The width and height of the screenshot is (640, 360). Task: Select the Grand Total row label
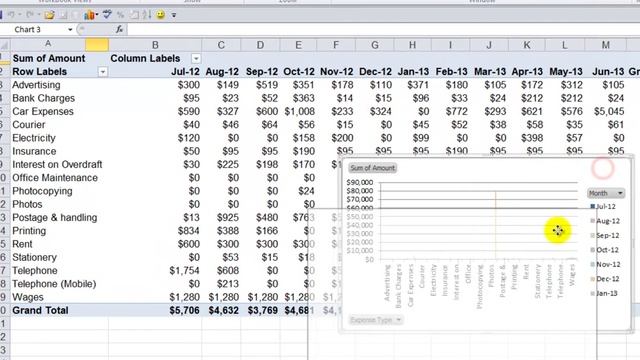59,310
